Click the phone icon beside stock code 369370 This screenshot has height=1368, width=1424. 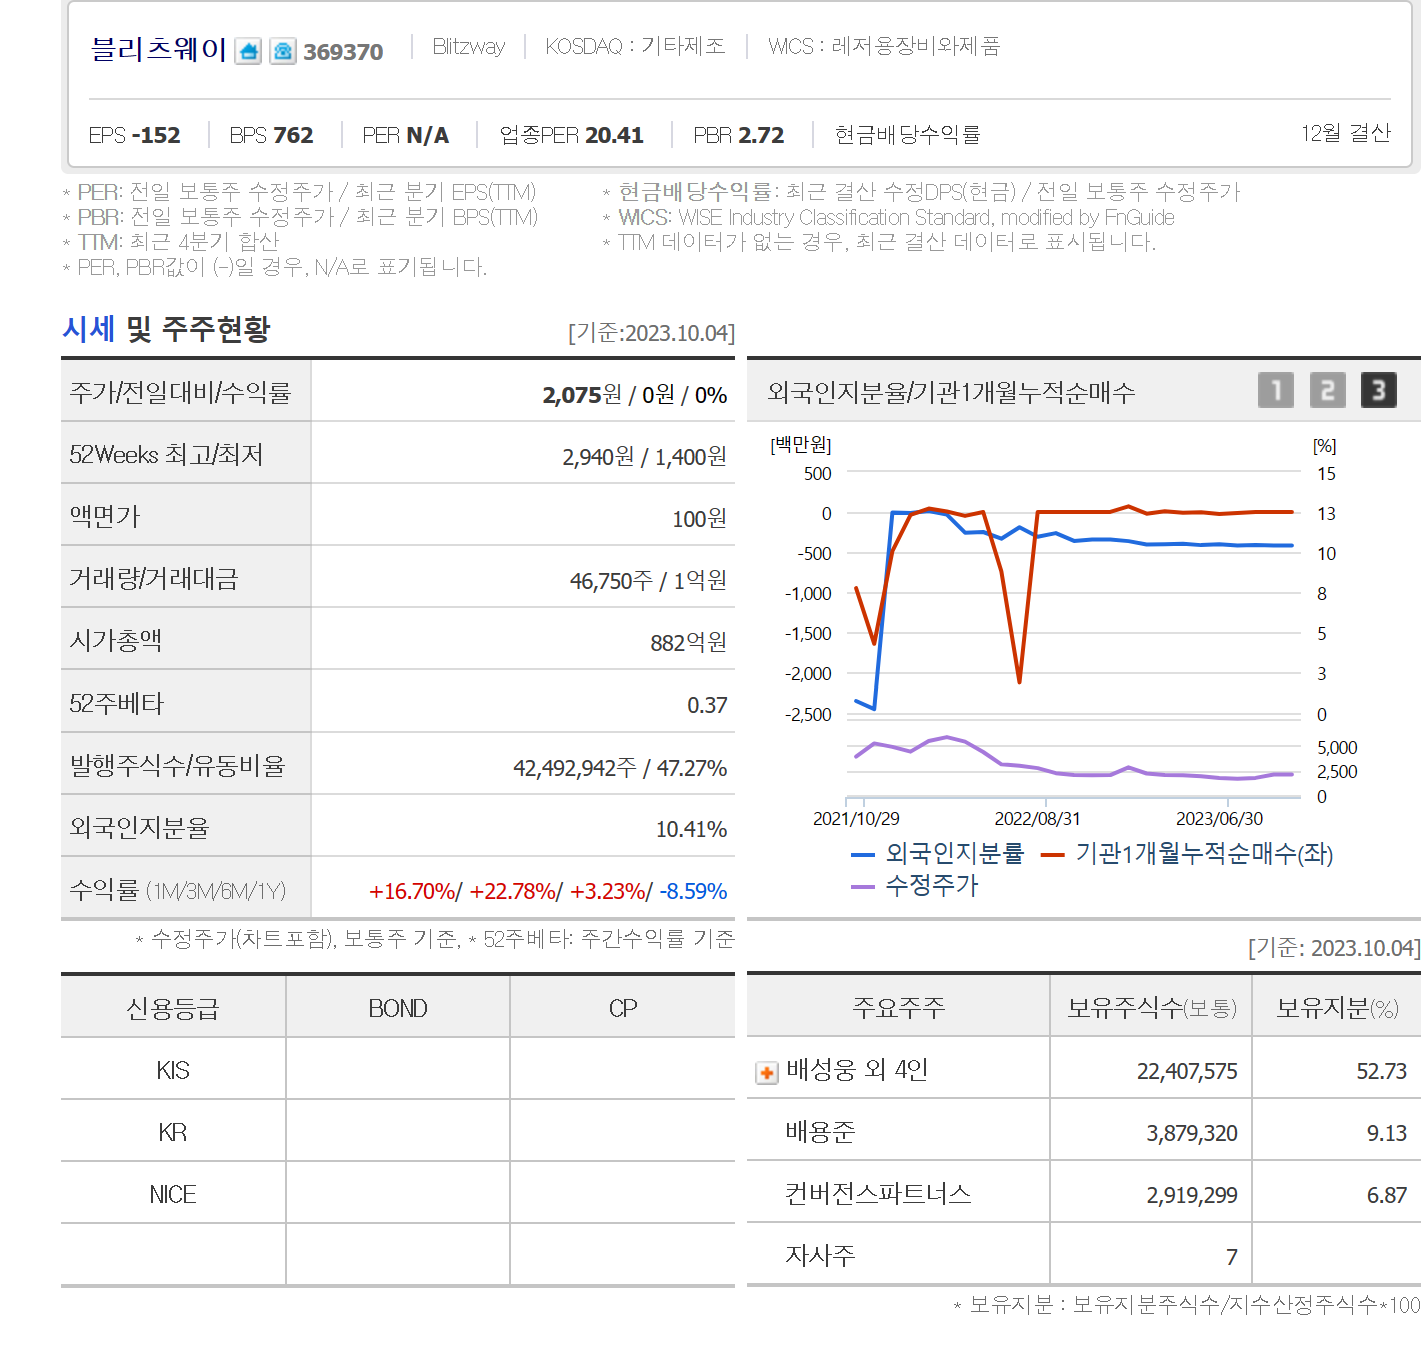pyautogui.click(x=283, y=51)
